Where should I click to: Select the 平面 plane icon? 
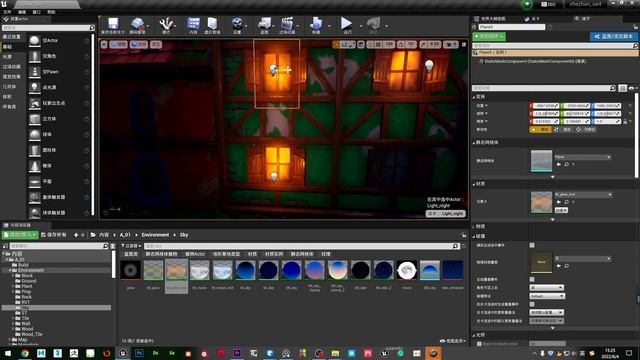[35, 181]
